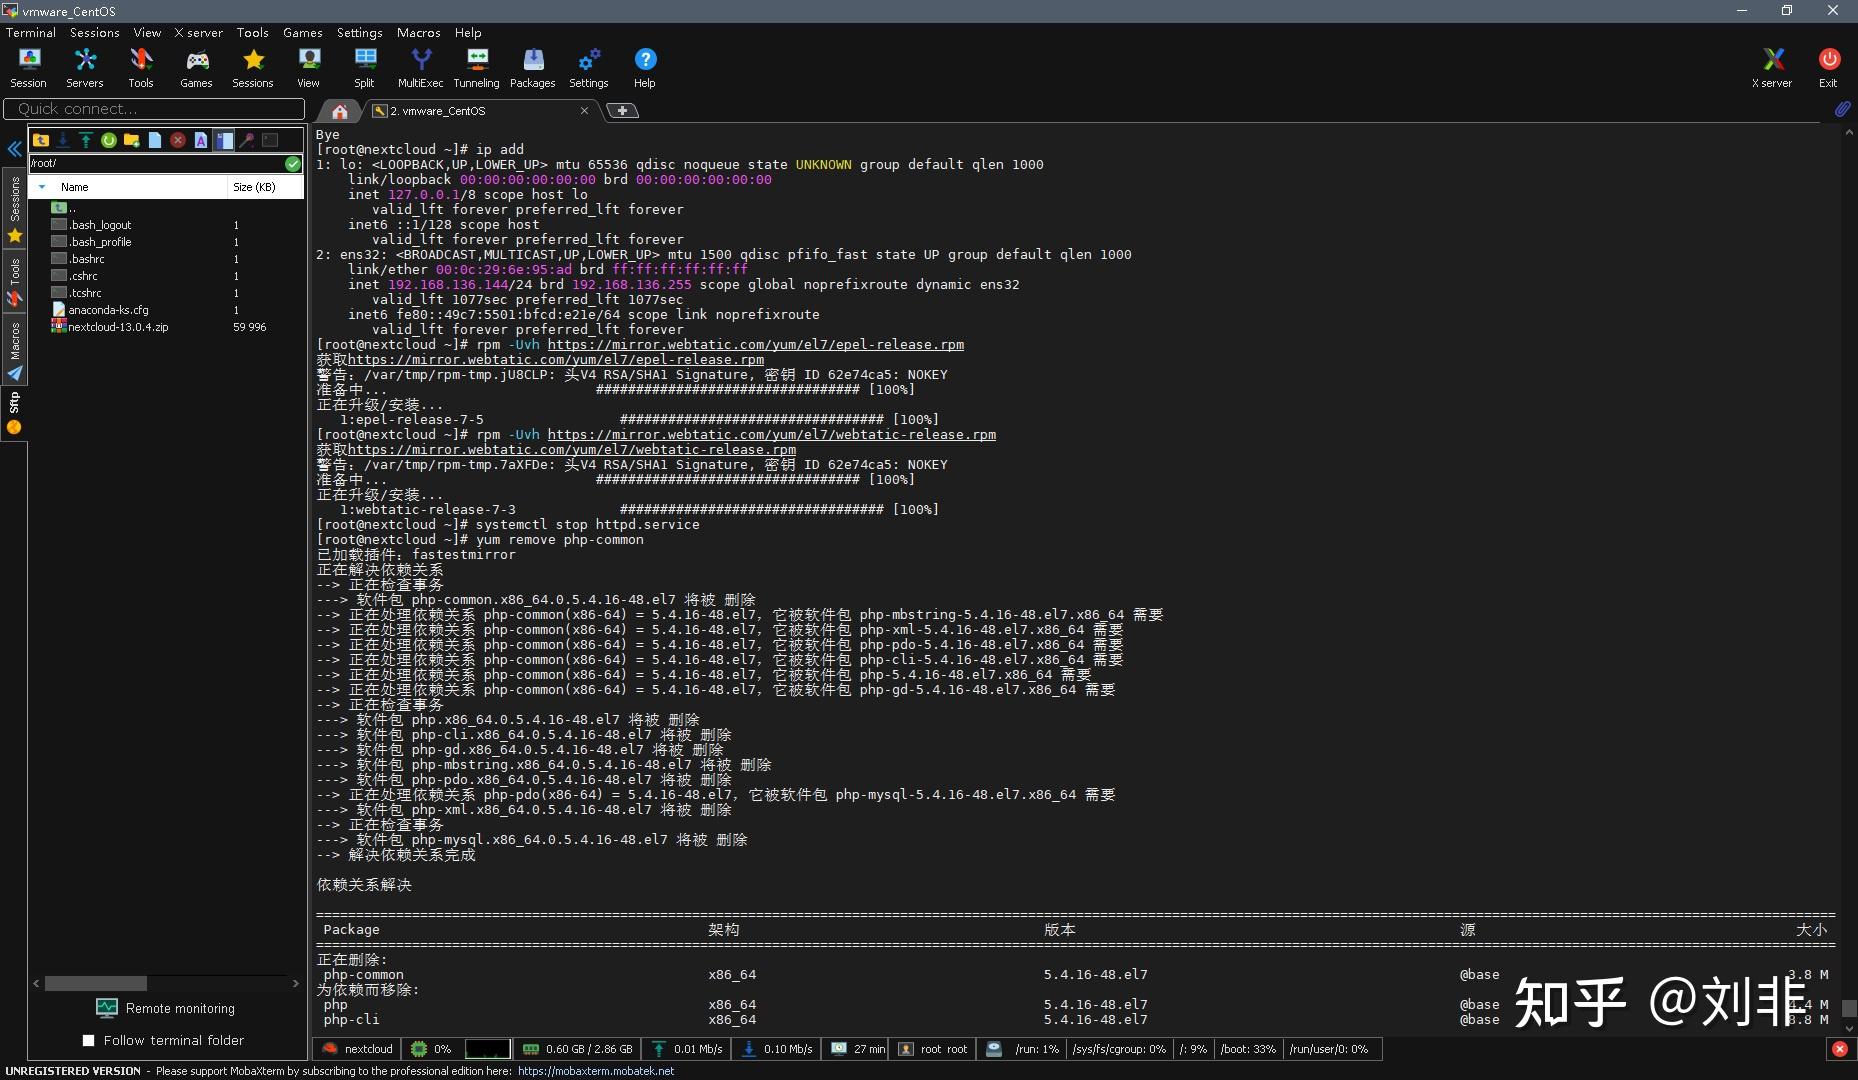Open the Packages toolbar icon

[533, 68]
